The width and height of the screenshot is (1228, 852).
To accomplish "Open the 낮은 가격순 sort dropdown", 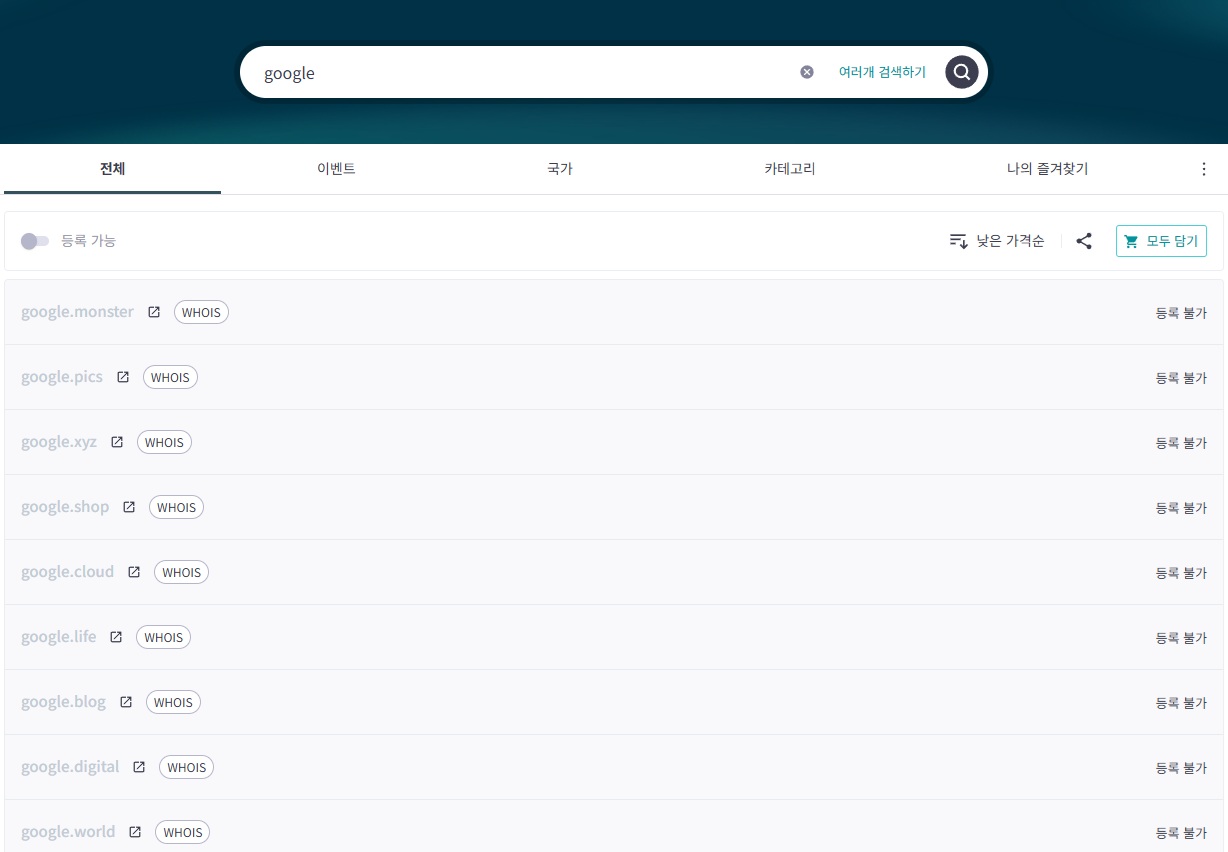I will coord(997,241).
